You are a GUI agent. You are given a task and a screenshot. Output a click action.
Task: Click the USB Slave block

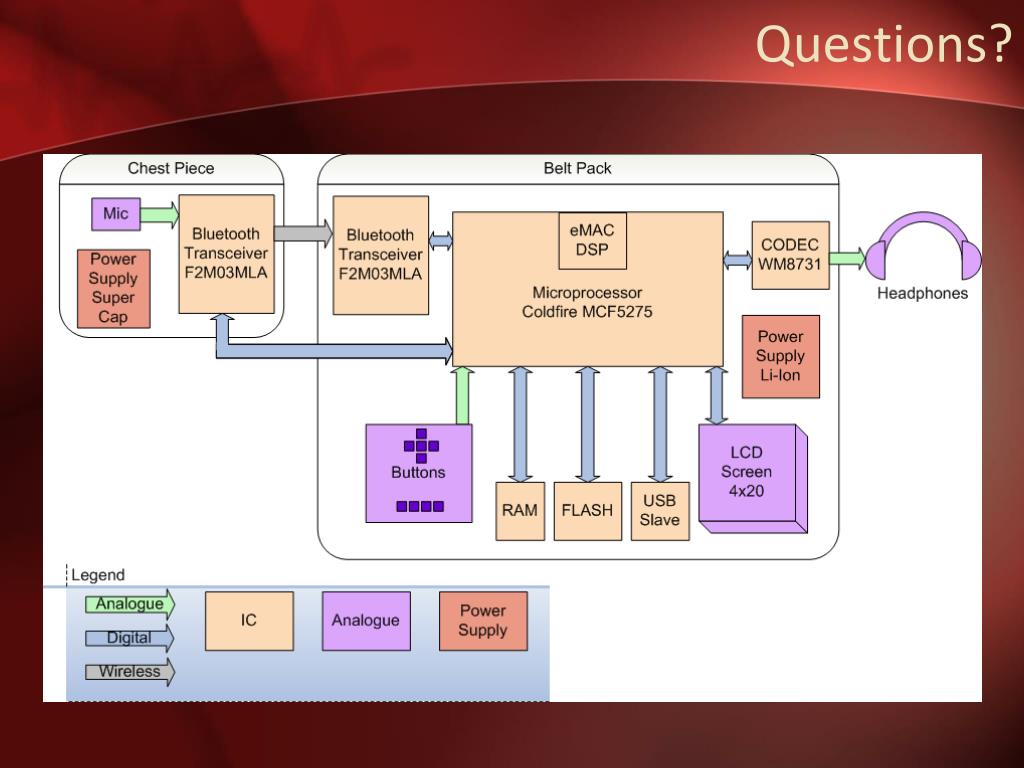click(x=660, y=511)
